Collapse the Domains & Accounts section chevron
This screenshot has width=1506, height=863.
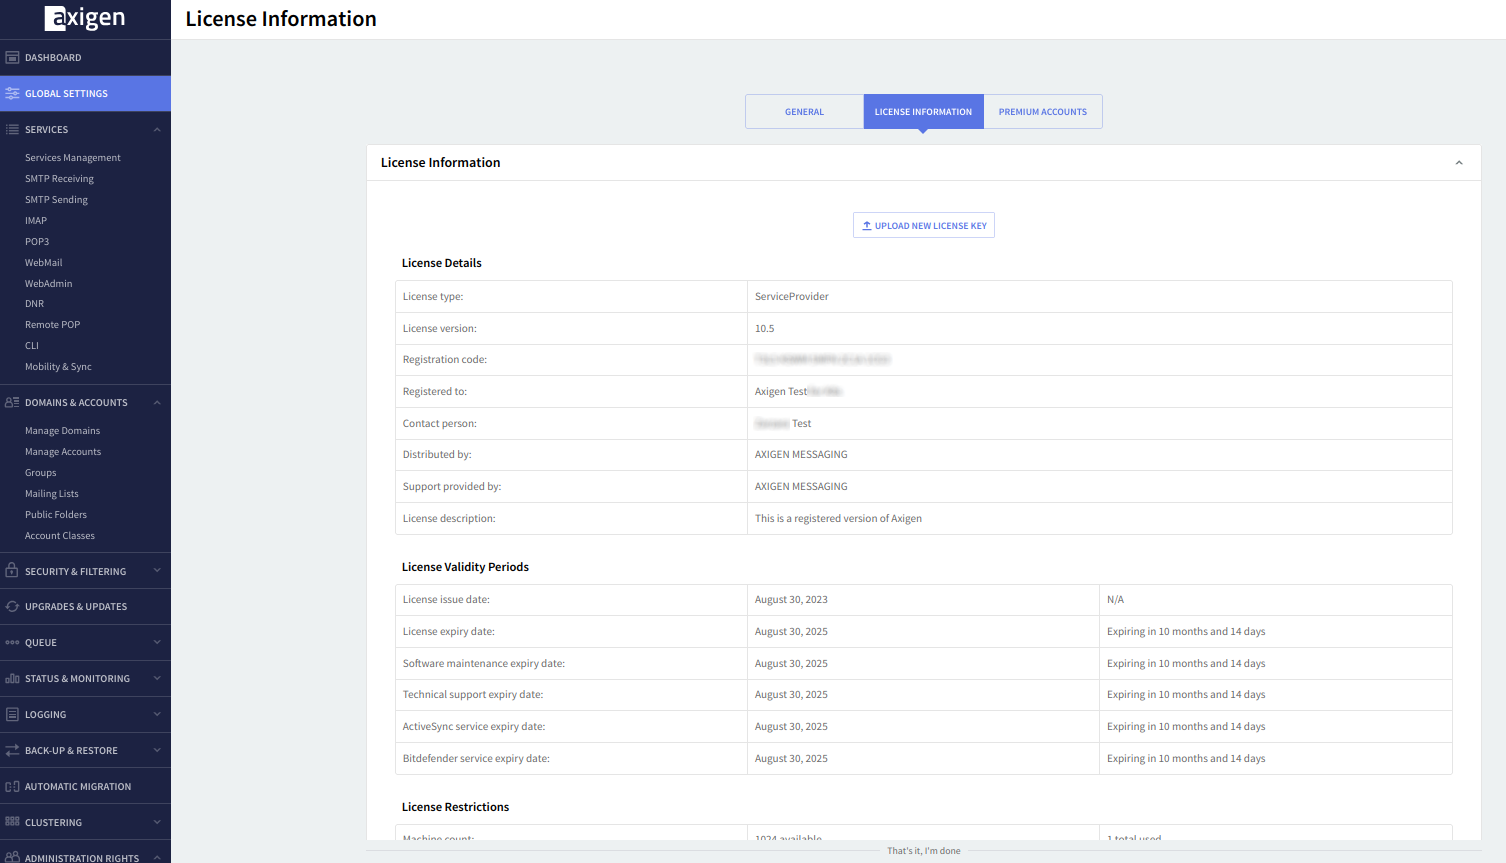click(x=157, y=403)
